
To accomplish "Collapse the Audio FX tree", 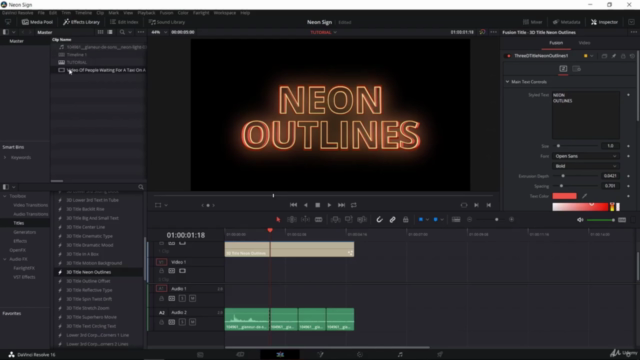I will [5, 259].
